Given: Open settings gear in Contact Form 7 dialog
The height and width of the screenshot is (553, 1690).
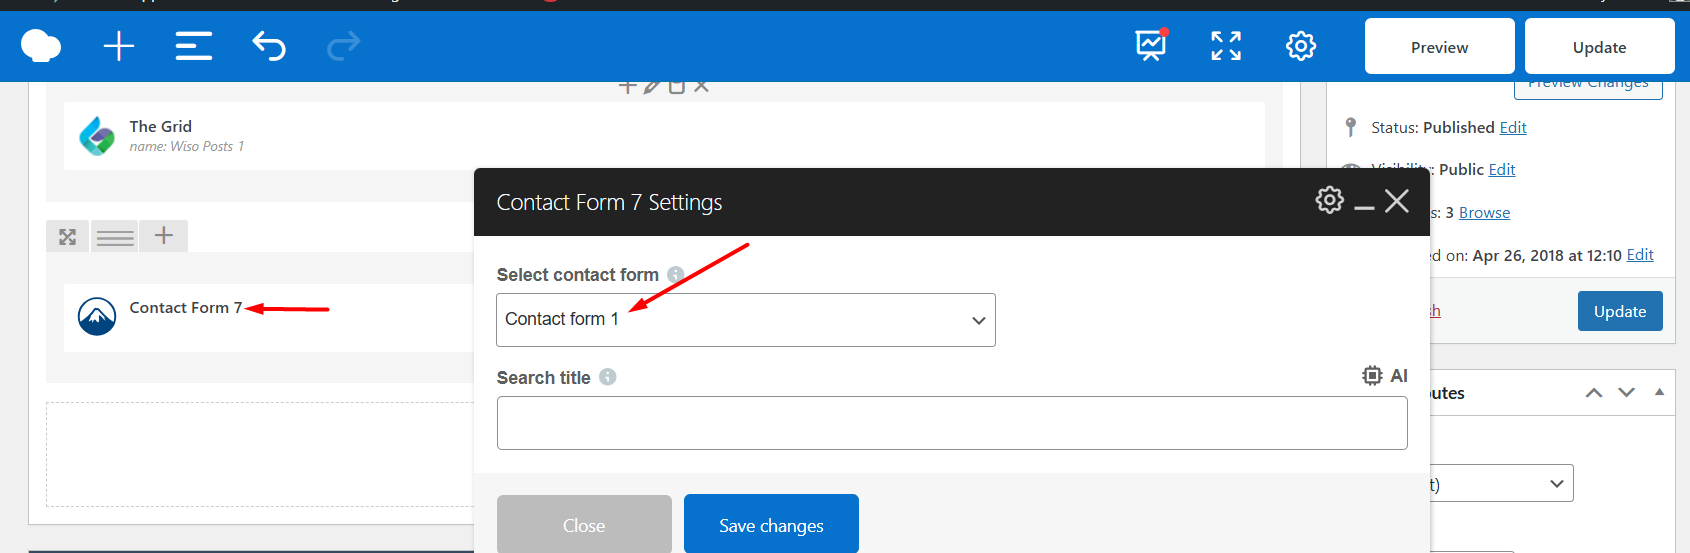Looking at the screenshot, I should [x=1329, y=200].
